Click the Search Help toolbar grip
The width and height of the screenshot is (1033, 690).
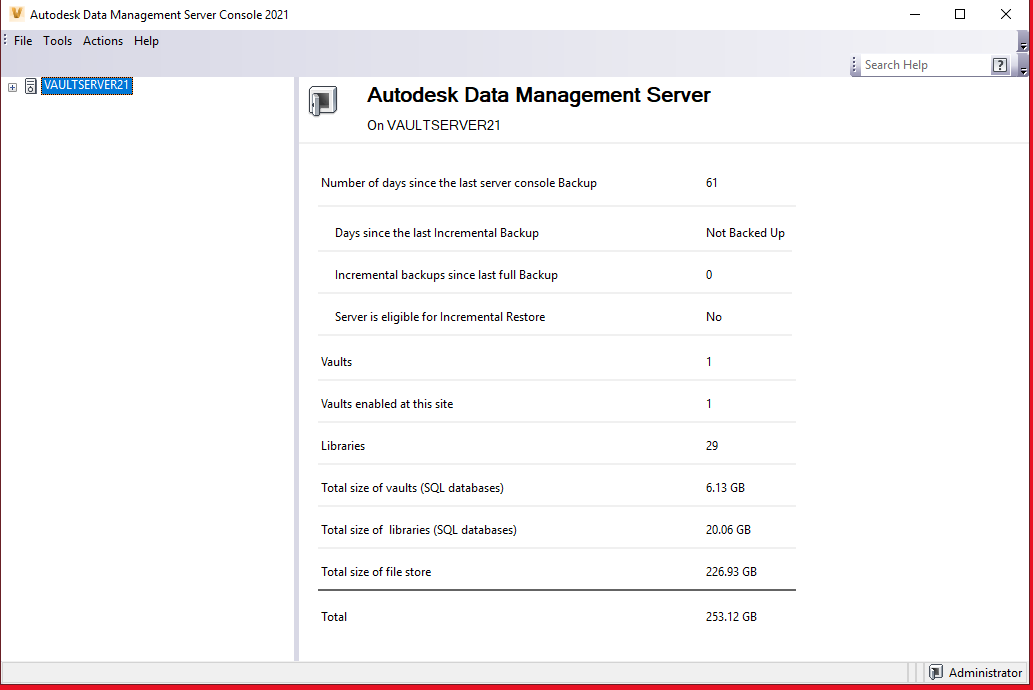(855, 64)
